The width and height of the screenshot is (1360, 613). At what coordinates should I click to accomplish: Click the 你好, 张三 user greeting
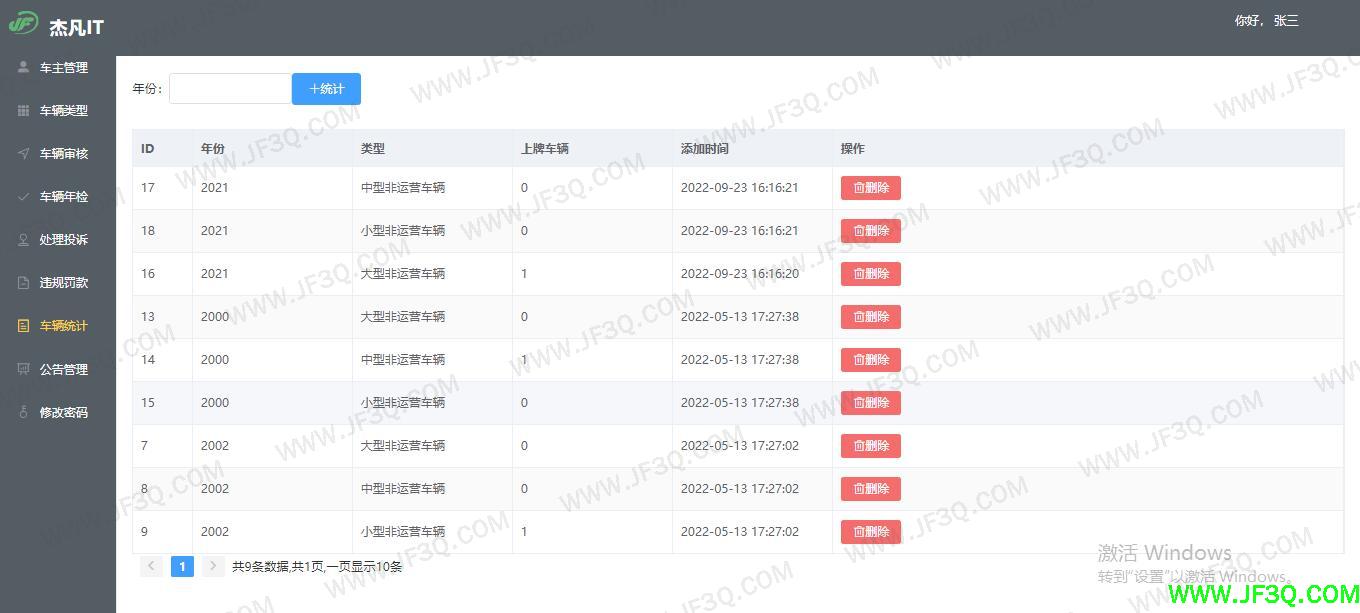[1266, 21]
